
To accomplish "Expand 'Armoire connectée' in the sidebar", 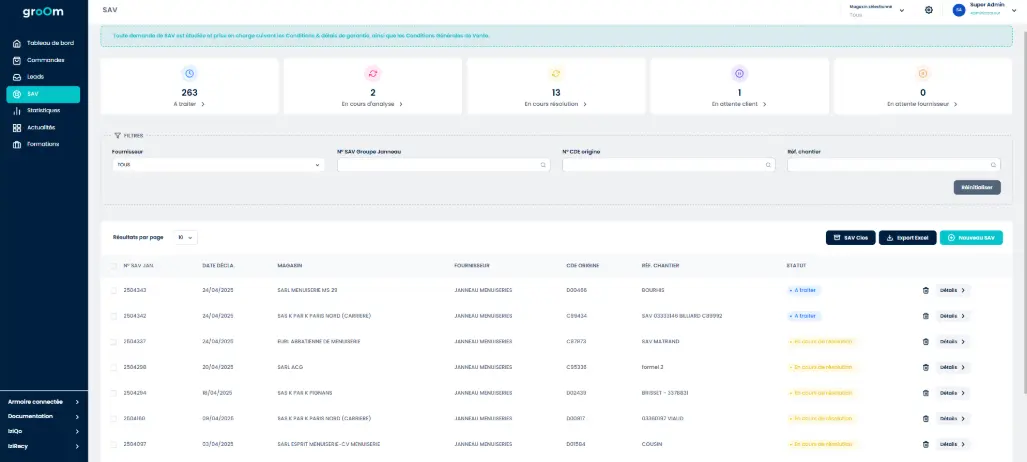I will [x=44, y=402].
